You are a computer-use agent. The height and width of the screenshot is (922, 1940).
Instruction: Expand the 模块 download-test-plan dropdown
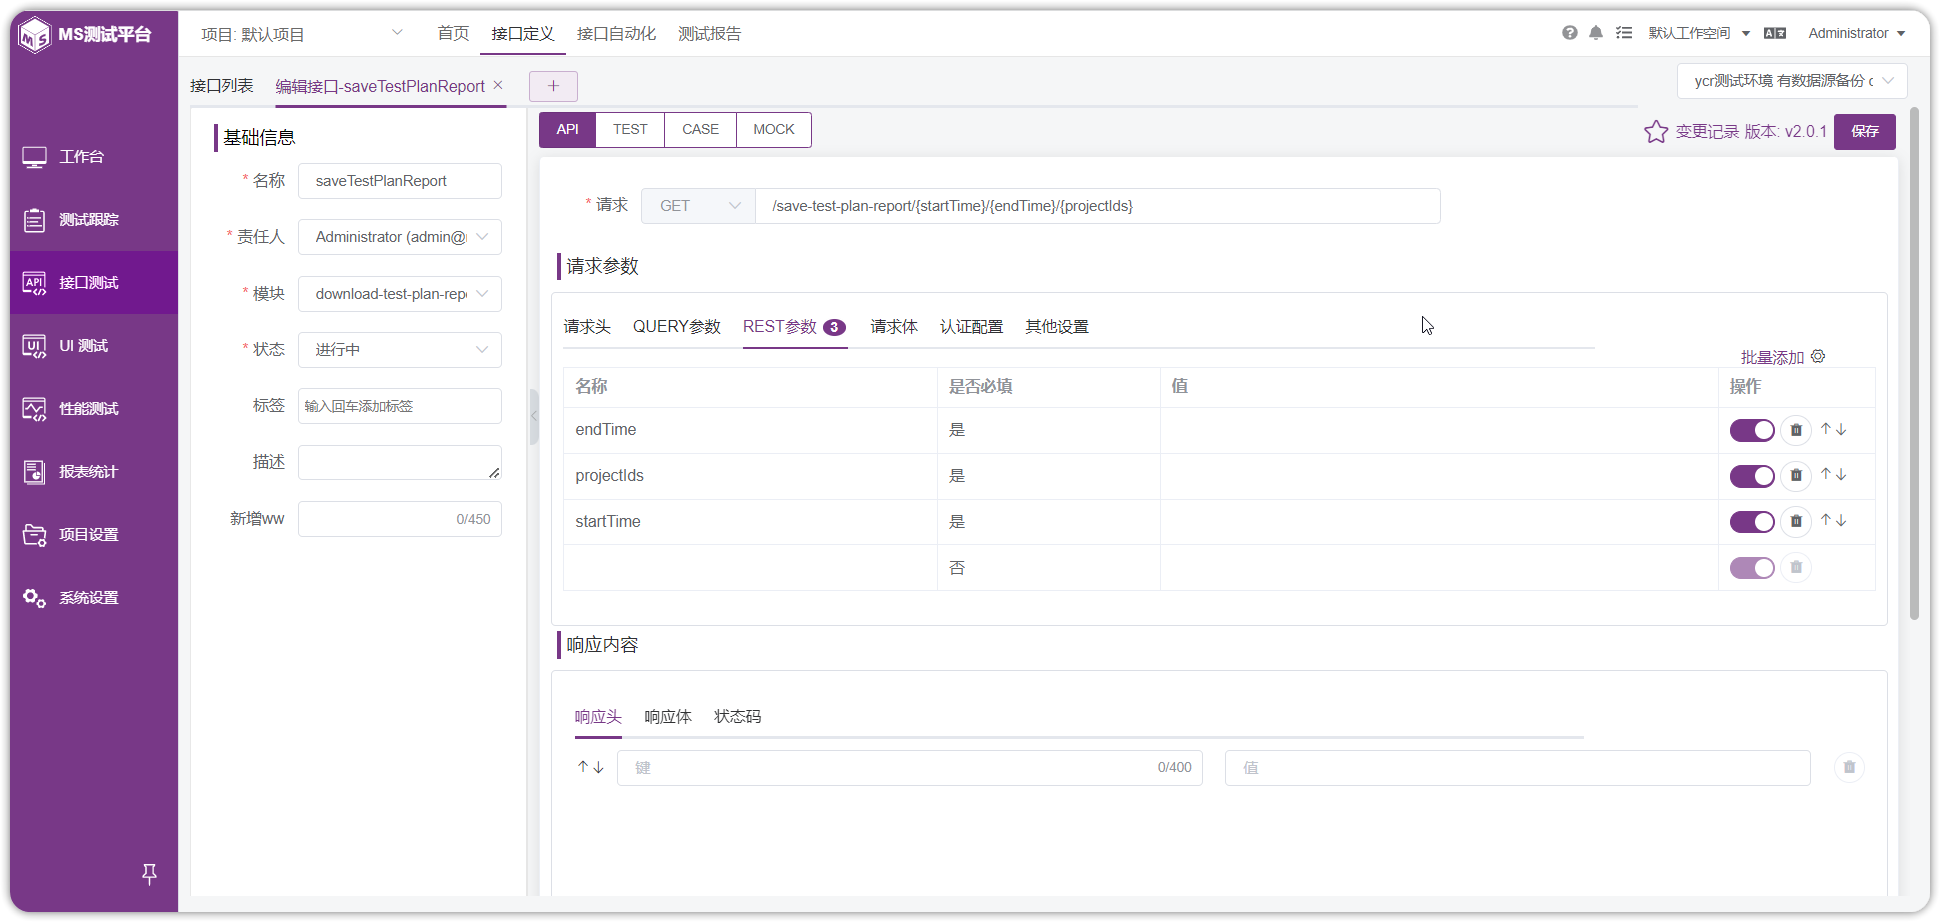coord(400,294)
